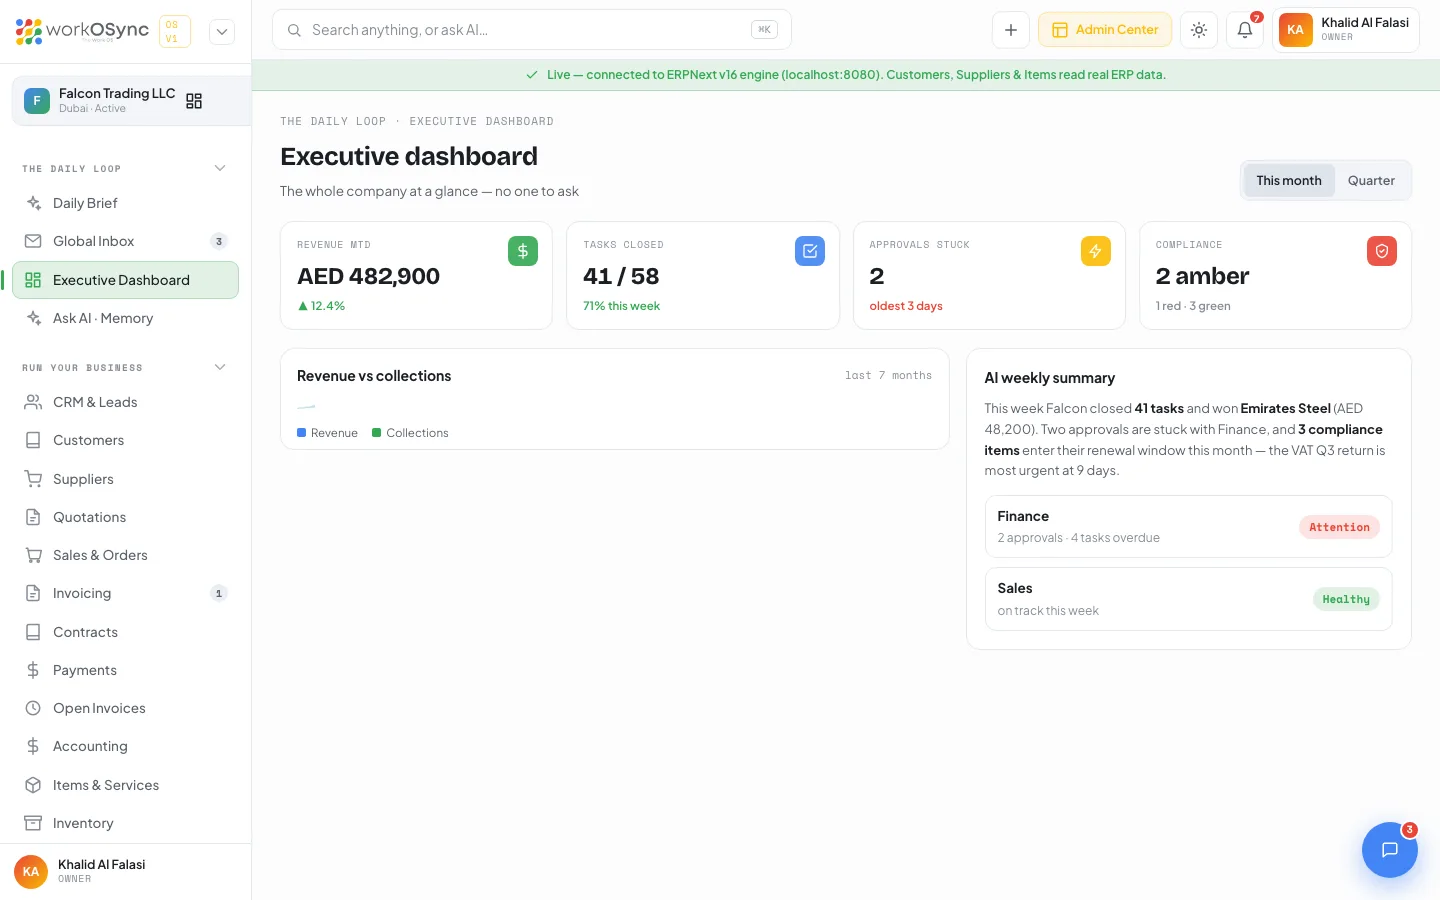The image size is (1440, 900).
Task: Open Accounting in the sidebar
Action: (x=126, y=746)
